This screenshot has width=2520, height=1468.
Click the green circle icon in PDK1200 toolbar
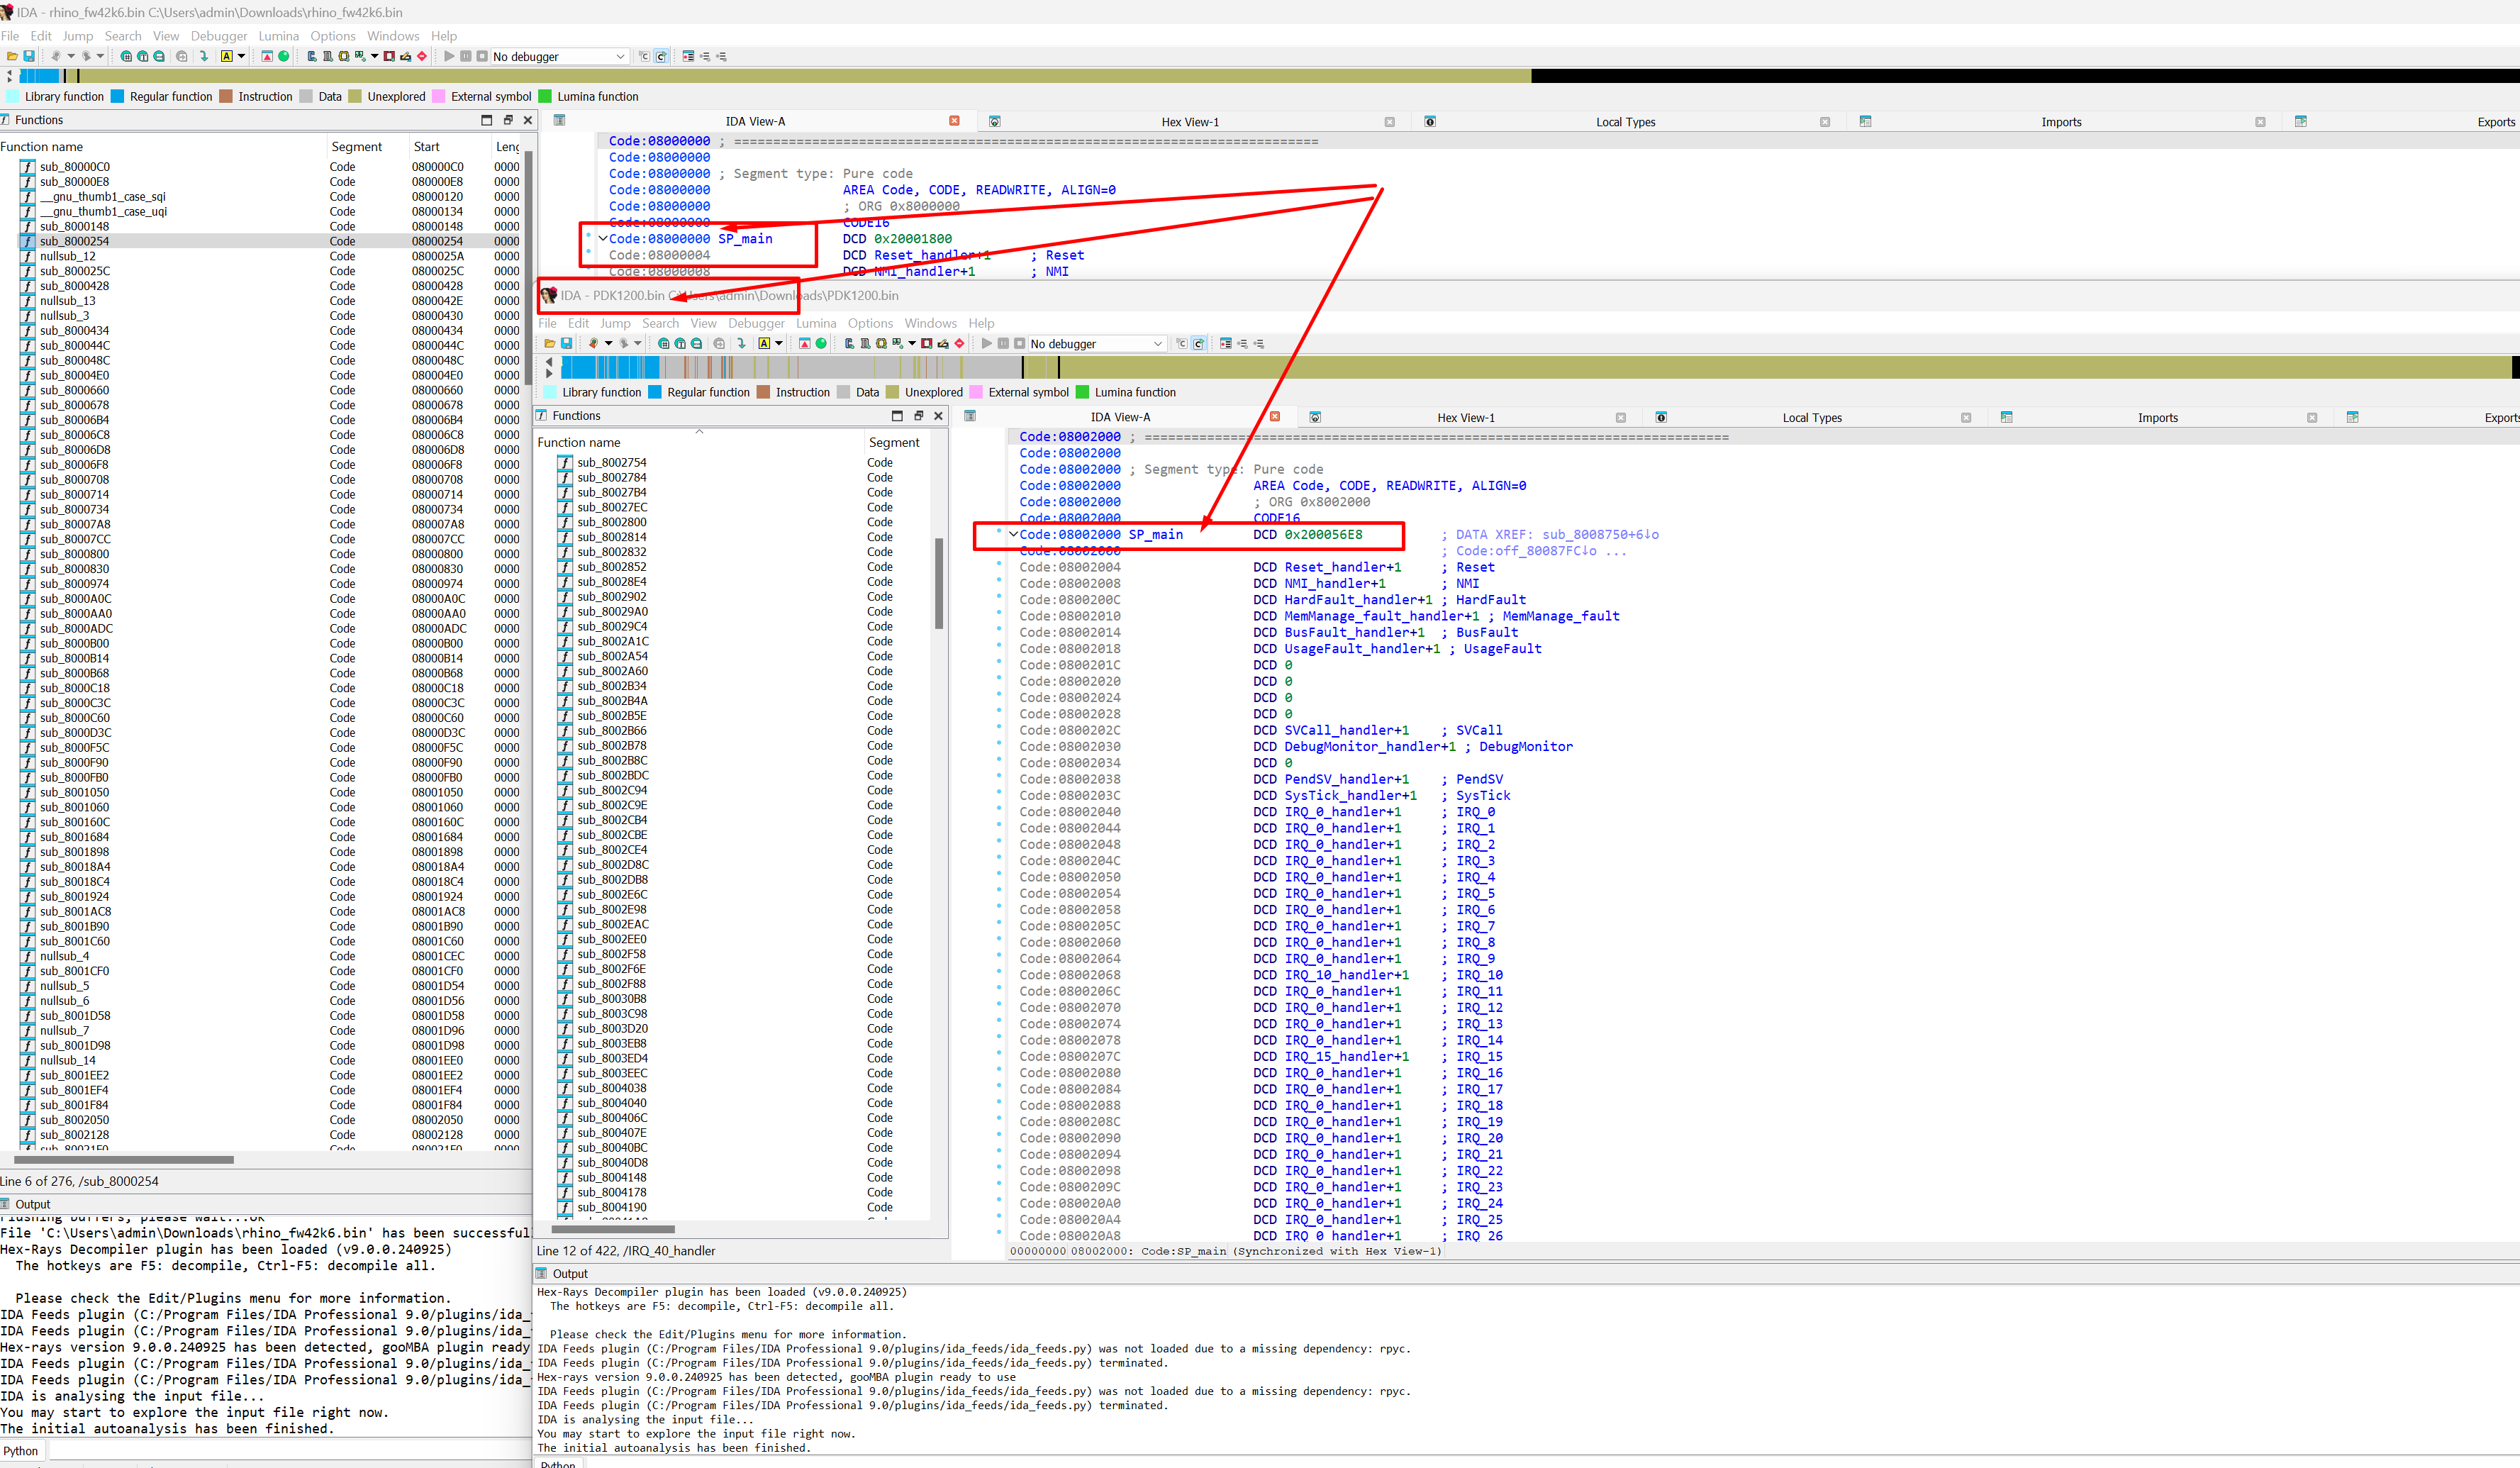[x=821, y=343]
